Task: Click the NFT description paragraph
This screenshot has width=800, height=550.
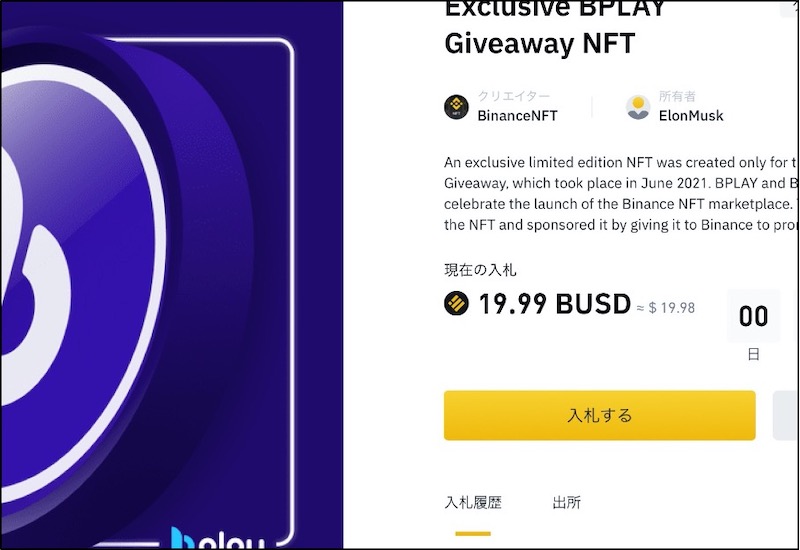Action: coord(621,194)
